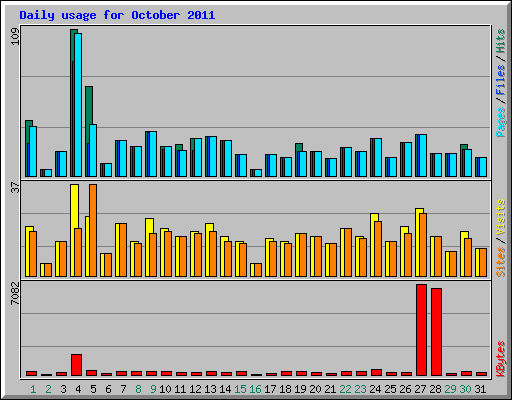
Task: Click day 1 on the x-axis
Action: (33, 389)
